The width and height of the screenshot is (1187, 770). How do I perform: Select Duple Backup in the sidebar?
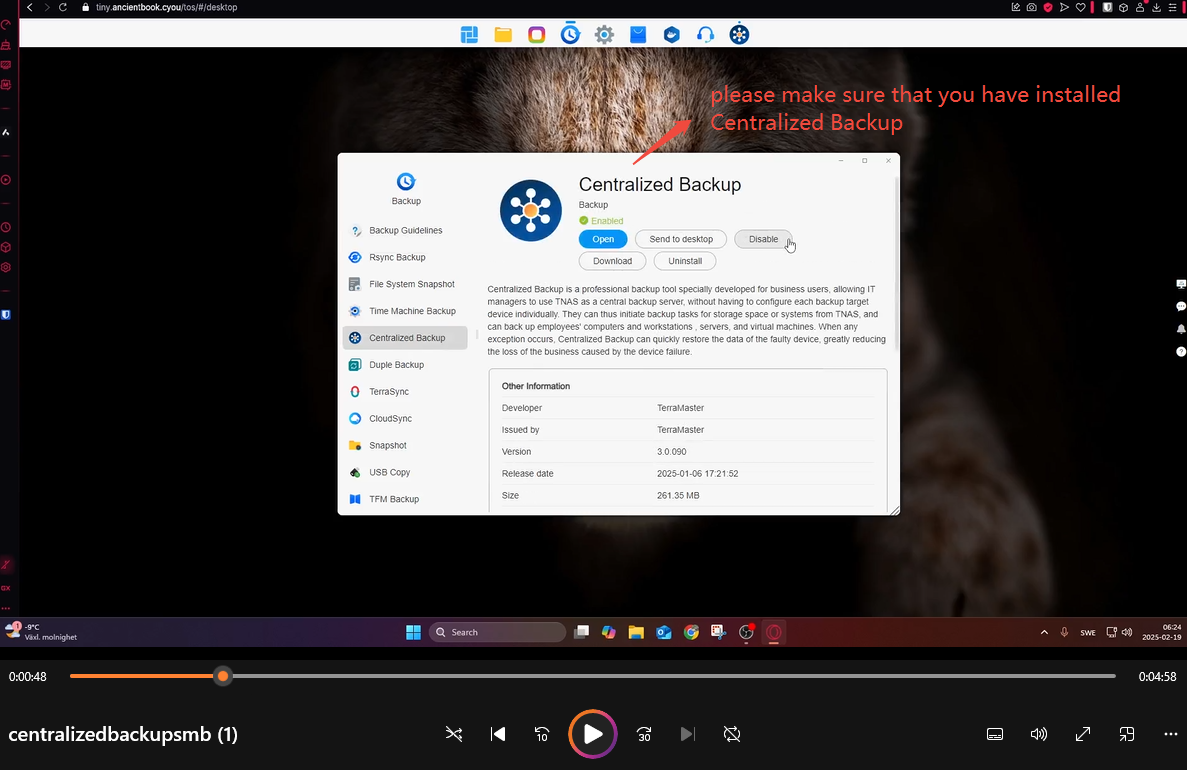pos(405,365)
